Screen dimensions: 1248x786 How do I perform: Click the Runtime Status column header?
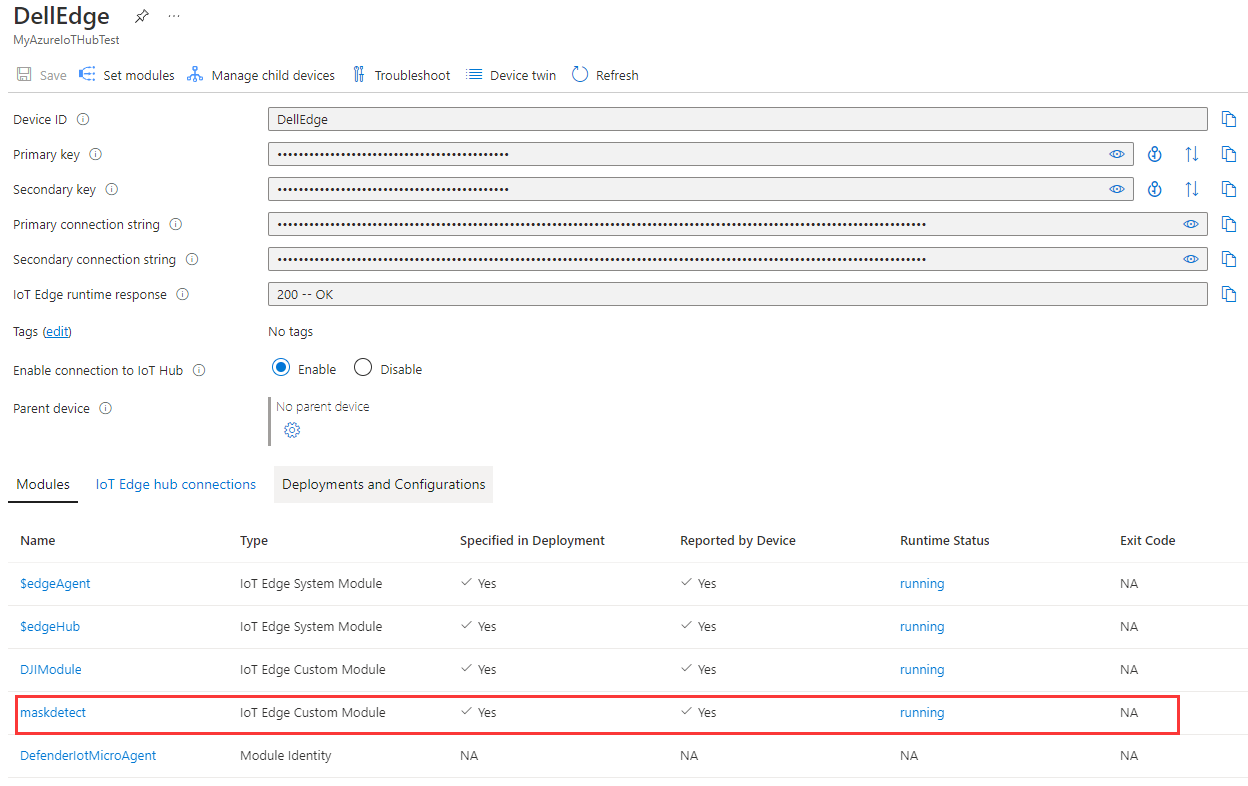click(945, 540)
